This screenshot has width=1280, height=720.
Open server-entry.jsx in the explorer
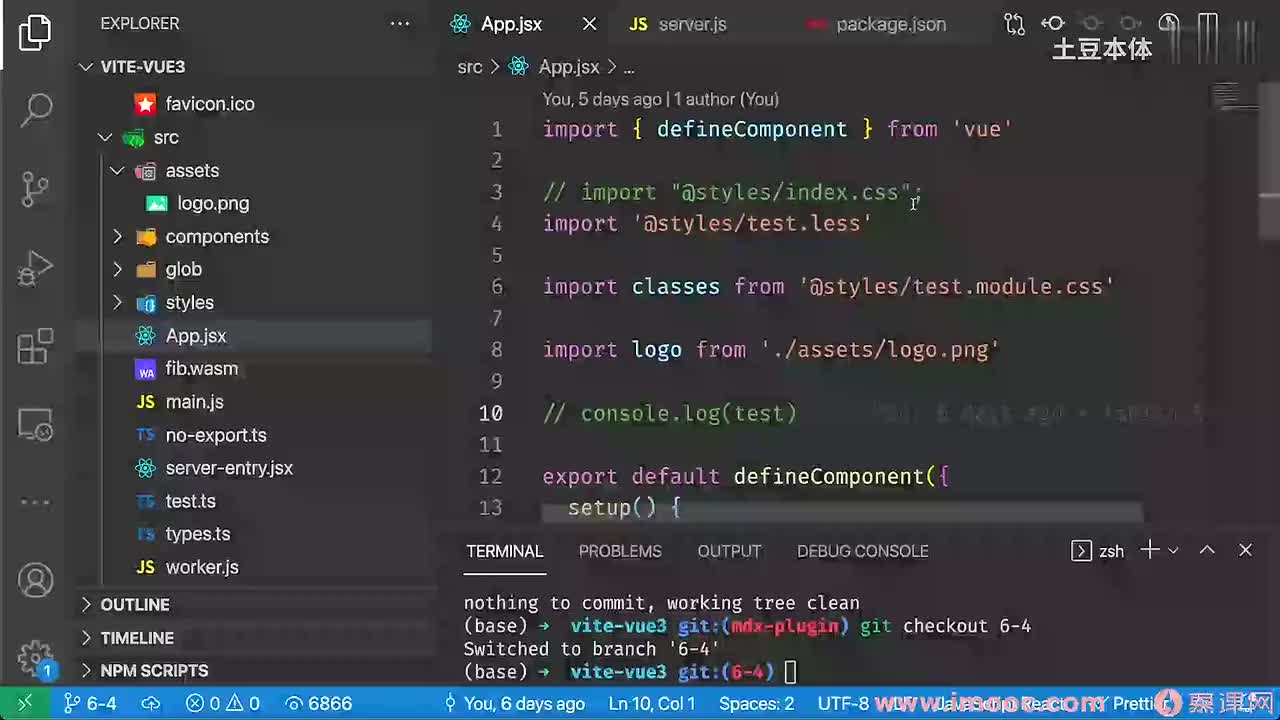tap(229, 468)
